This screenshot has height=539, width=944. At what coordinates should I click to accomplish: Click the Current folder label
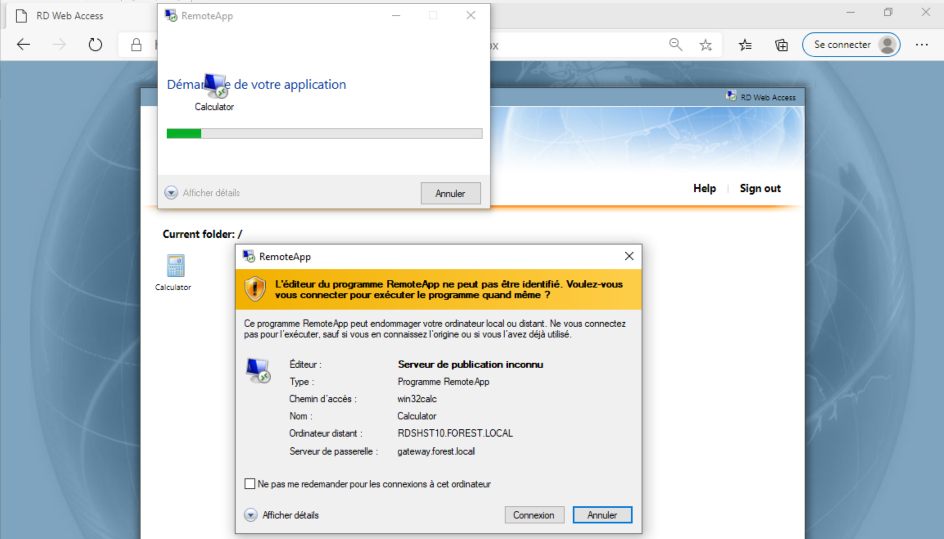(x=202, y=234)
